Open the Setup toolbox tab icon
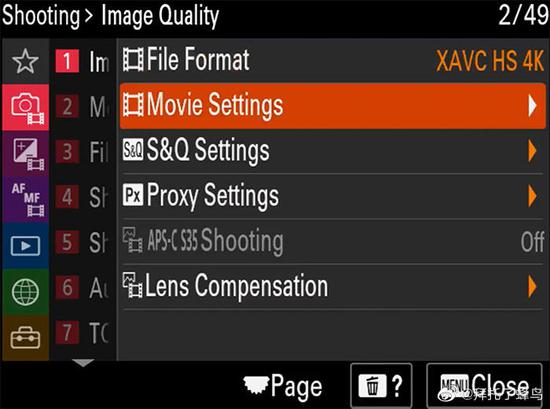This screenshot has height=409, width=550. [x=25, y=338]
